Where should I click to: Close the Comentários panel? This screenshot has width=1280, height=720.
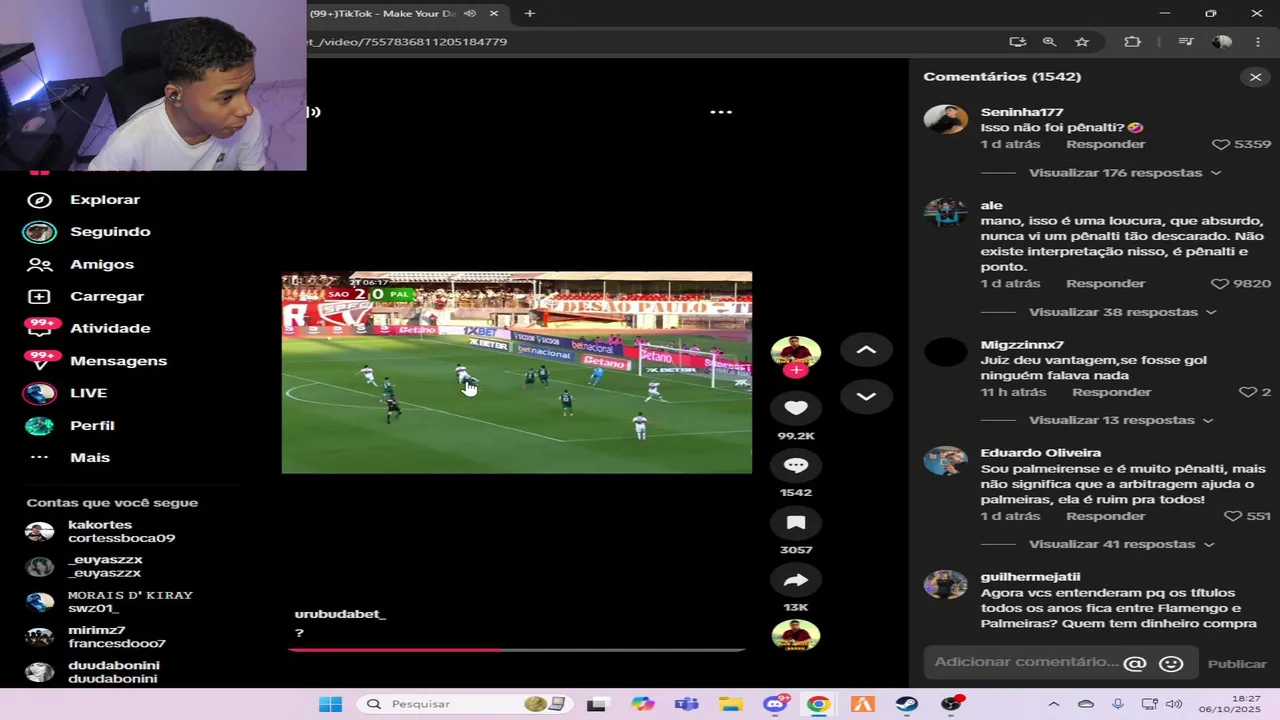pos(1256,77)
